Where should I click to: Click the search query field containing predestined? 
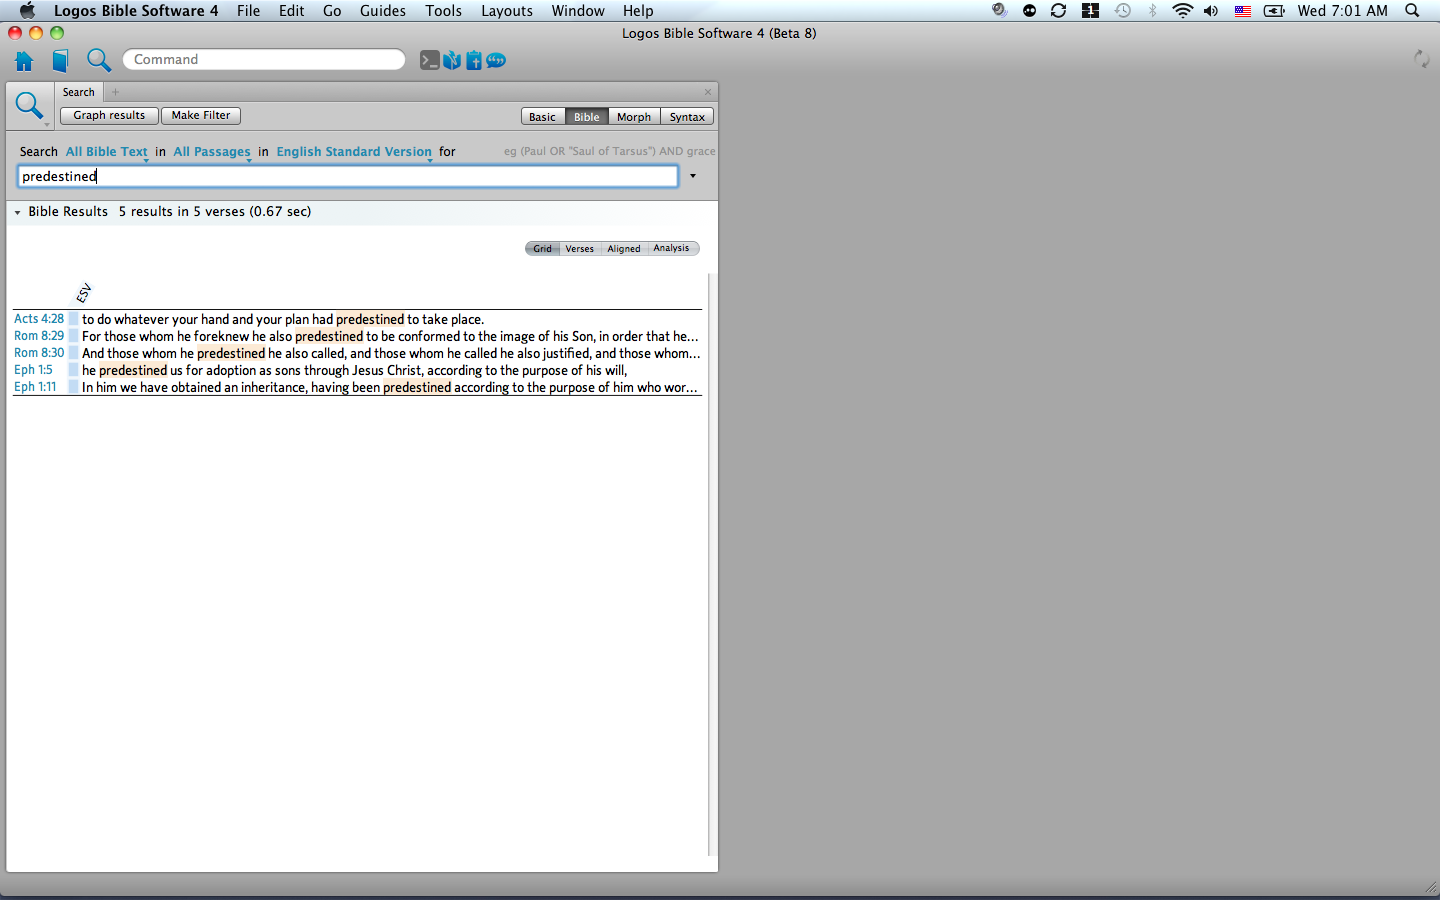348,176
